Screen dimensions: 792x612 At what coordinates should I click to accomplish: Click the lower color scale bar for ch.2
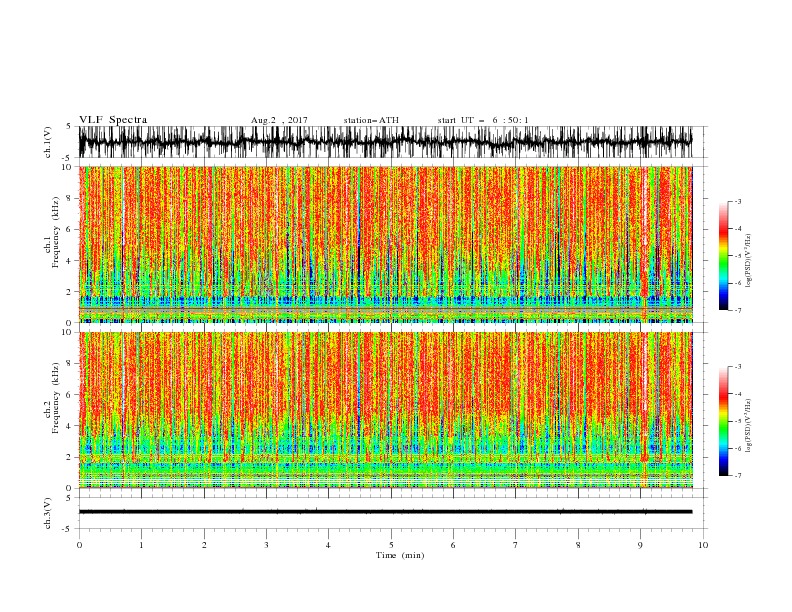pos(723,421)
